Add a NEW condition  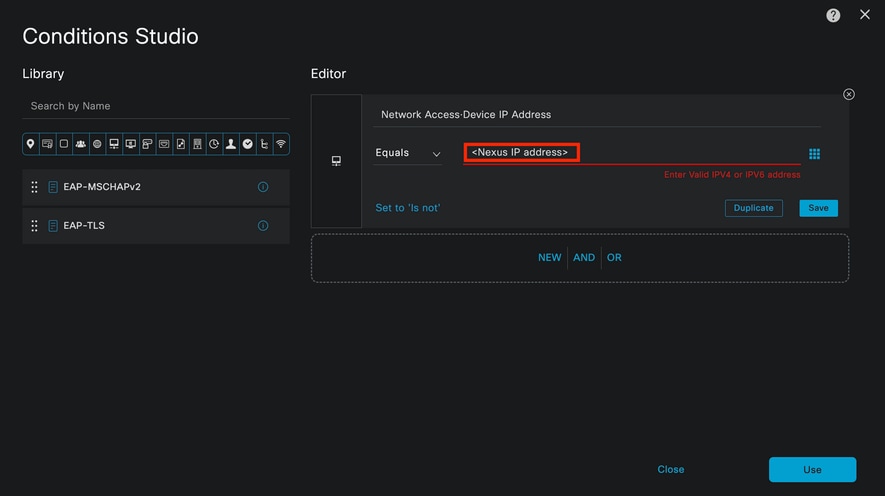tap(549, 257)
